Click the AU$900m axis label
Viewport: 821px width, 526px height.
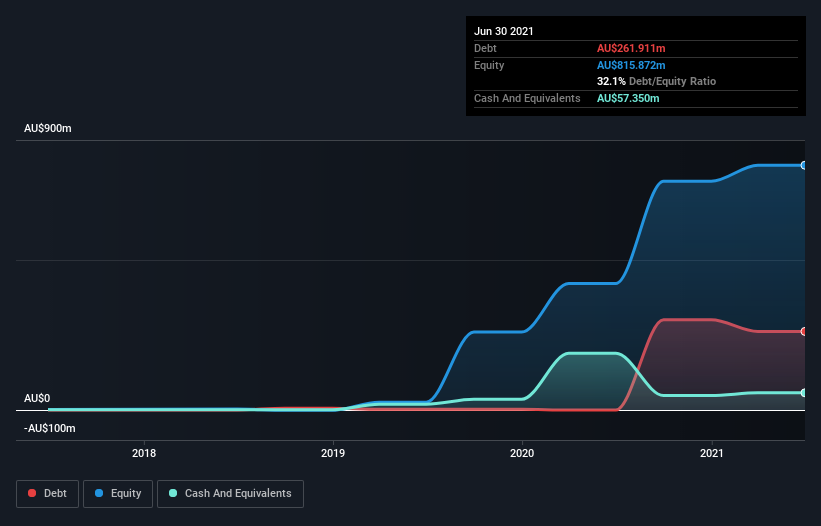(x=48, y=128)
